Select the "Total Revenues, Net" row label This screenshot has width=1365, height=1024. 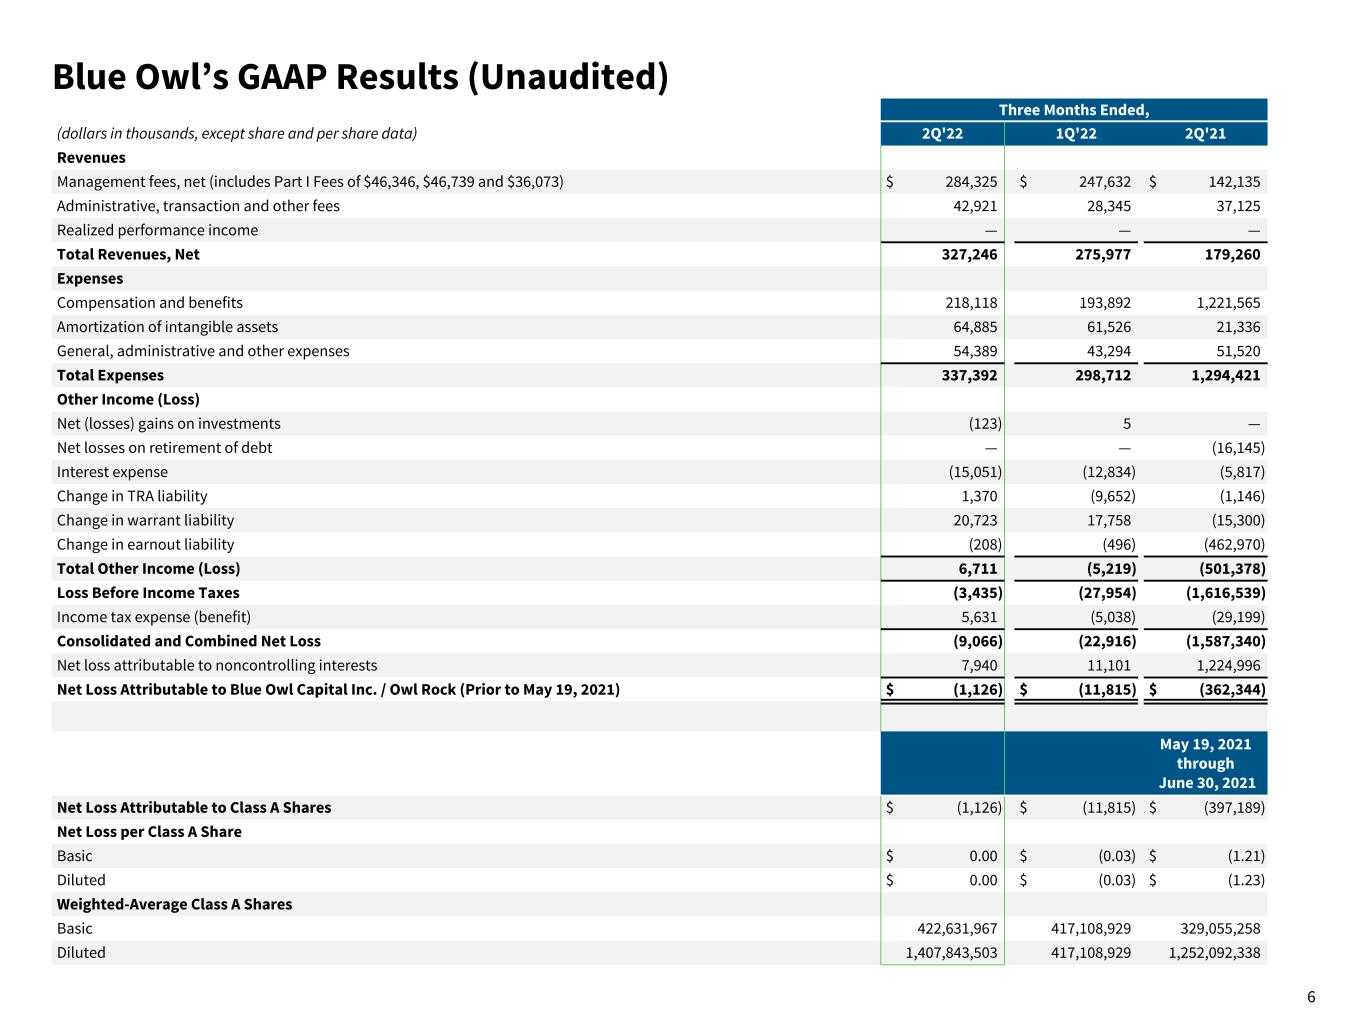click(x=128, y=254)
